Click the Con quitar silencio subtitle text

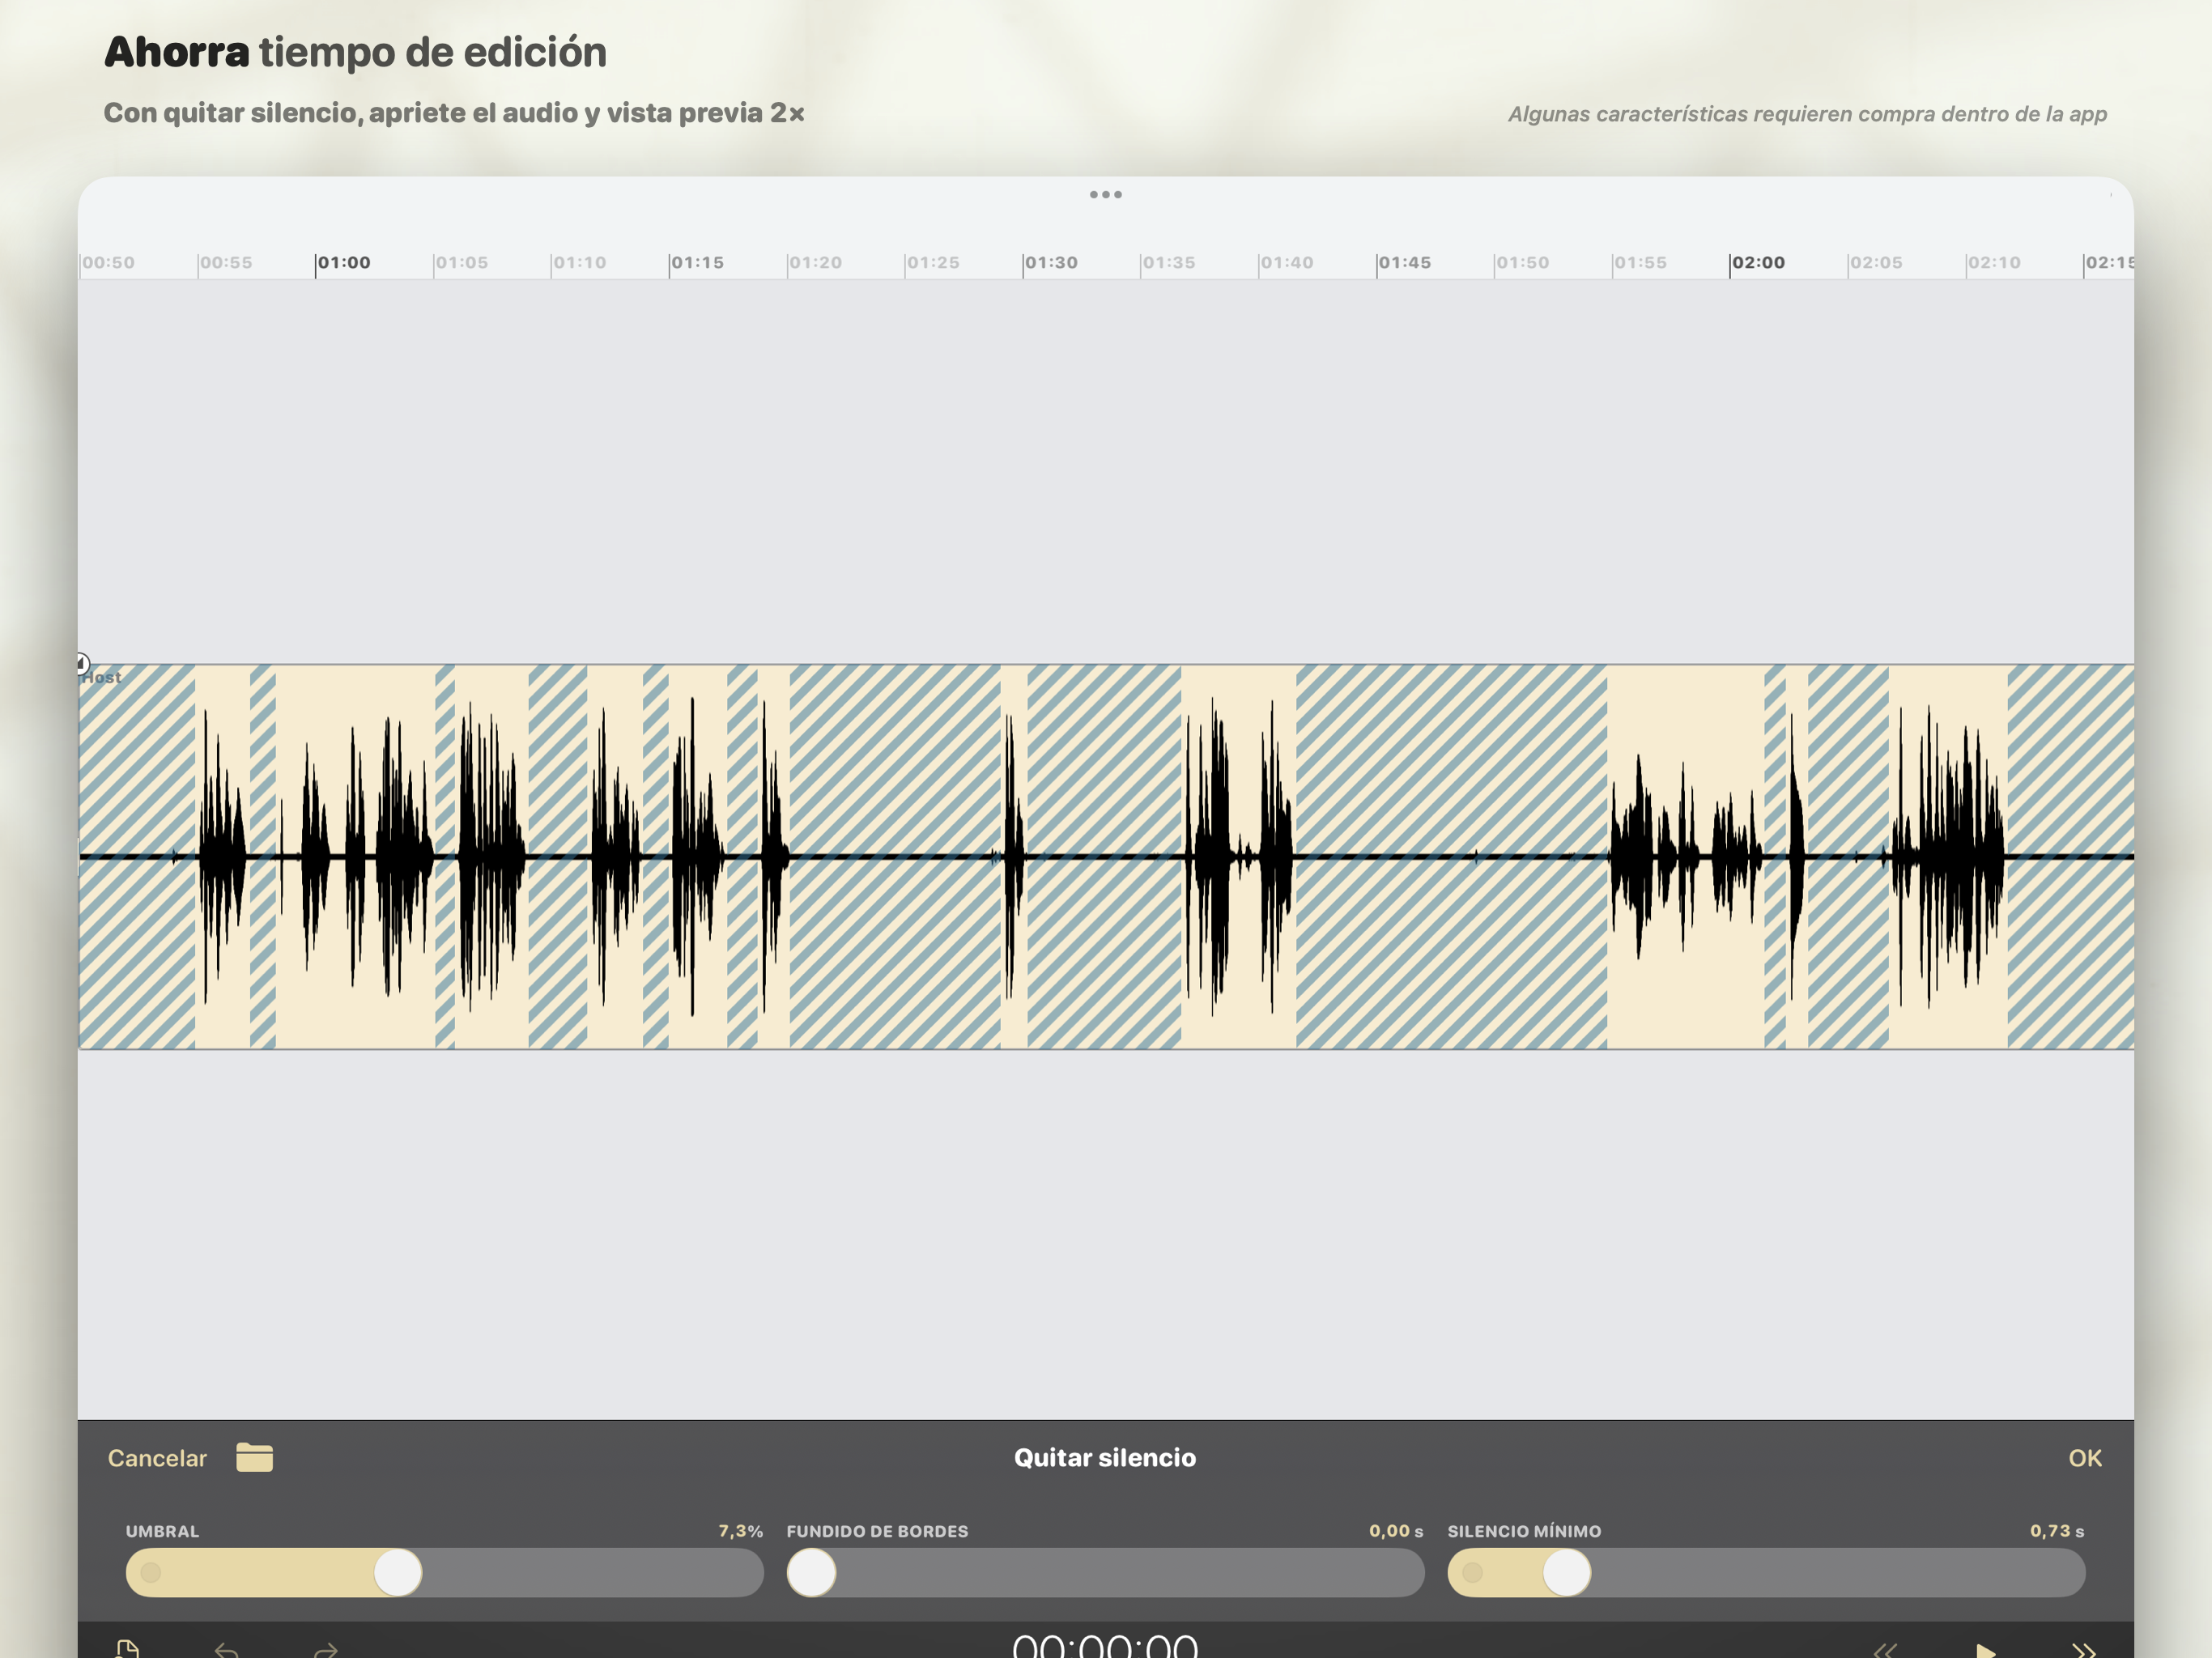tap(454, 113)
